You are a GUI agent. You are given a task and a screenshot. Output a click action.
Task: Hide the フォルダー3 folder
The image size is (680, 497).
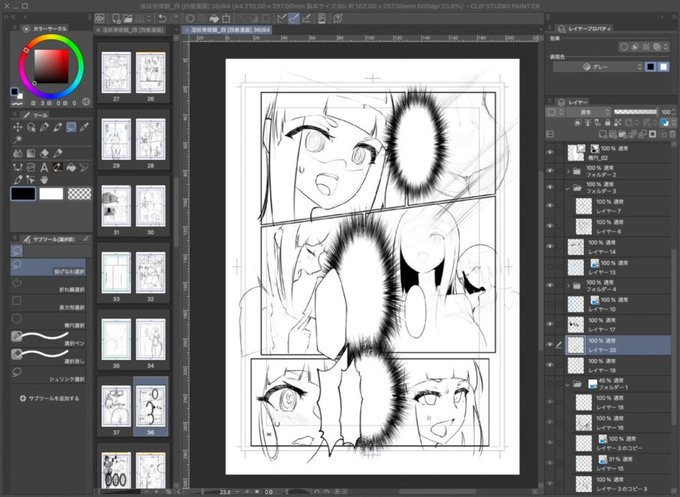[x=550, y=187]
